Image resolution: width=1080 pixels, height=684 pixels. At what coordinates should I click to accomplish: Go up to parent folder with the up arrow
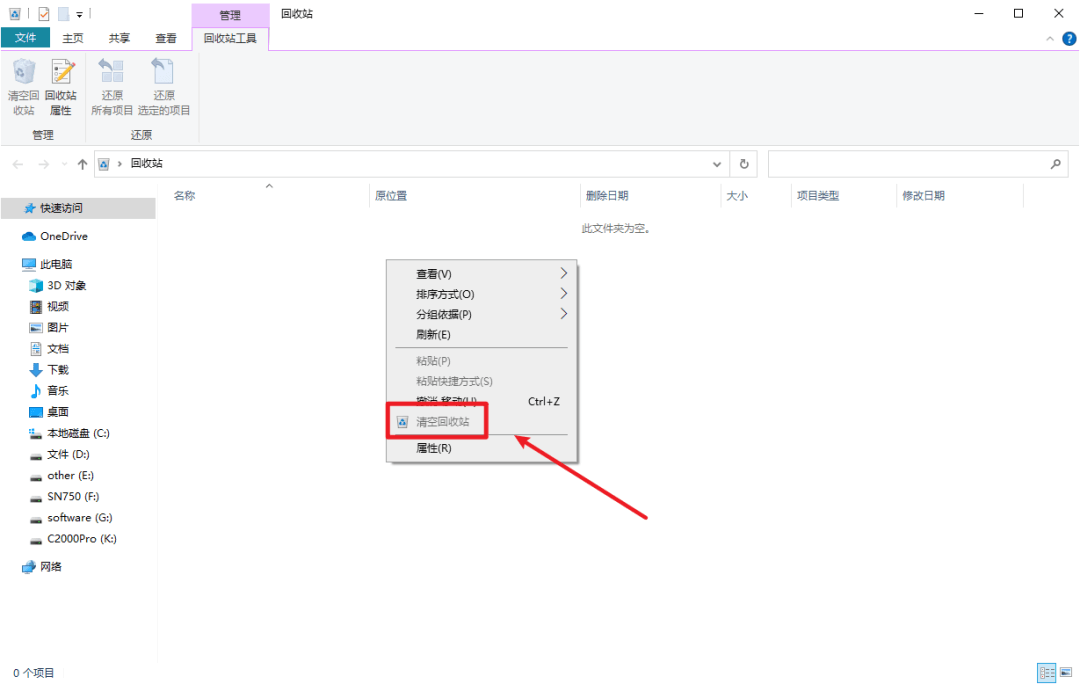click(82, 163)
